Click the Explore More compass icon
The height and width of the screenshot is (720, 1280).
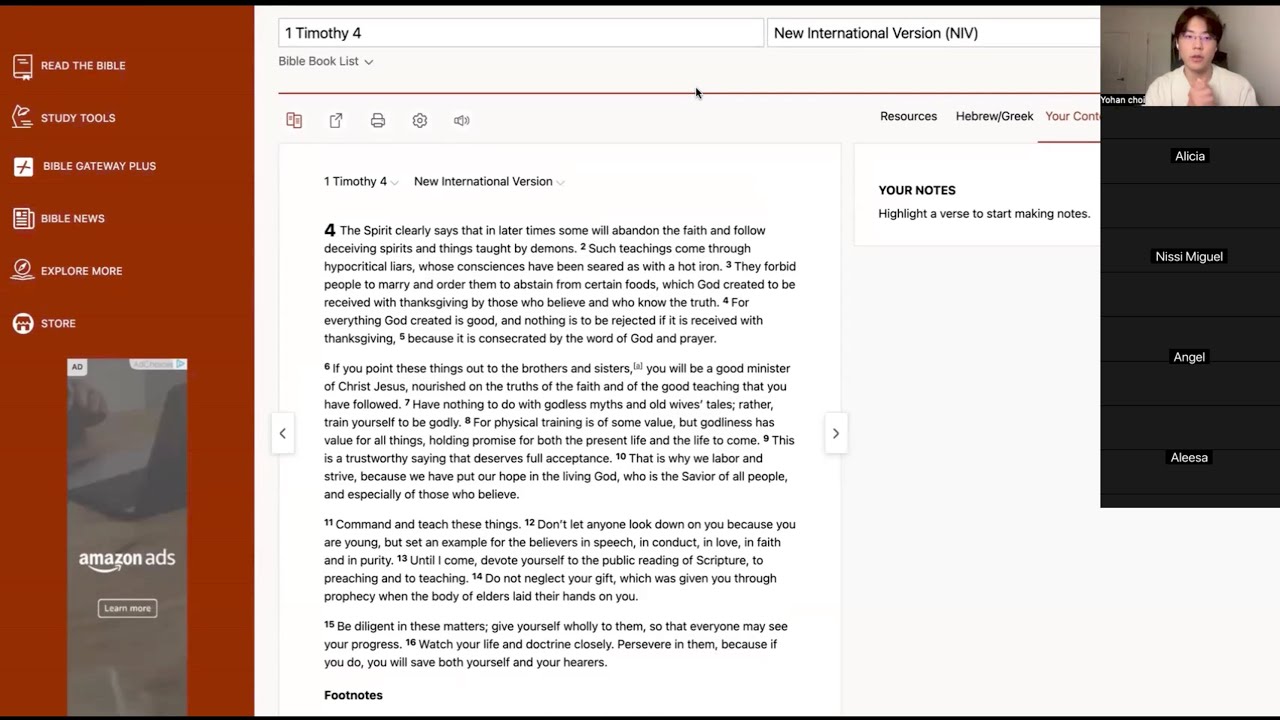[x=23, y=271]
